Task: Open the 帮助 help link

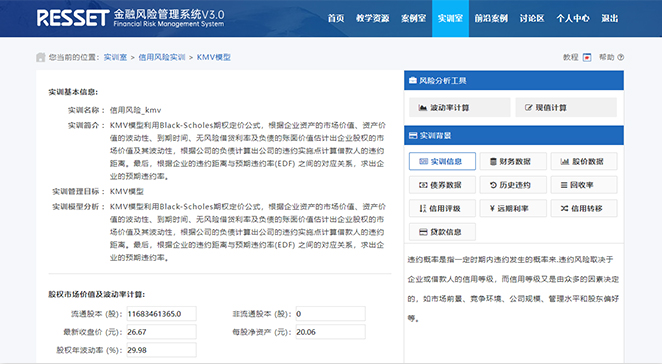Action: pos(607,57)
